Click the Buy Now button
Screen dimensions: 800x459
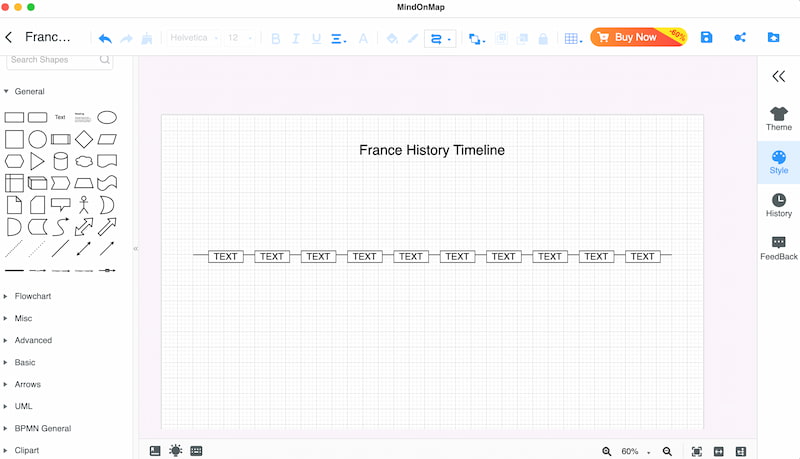pos(639,37)
